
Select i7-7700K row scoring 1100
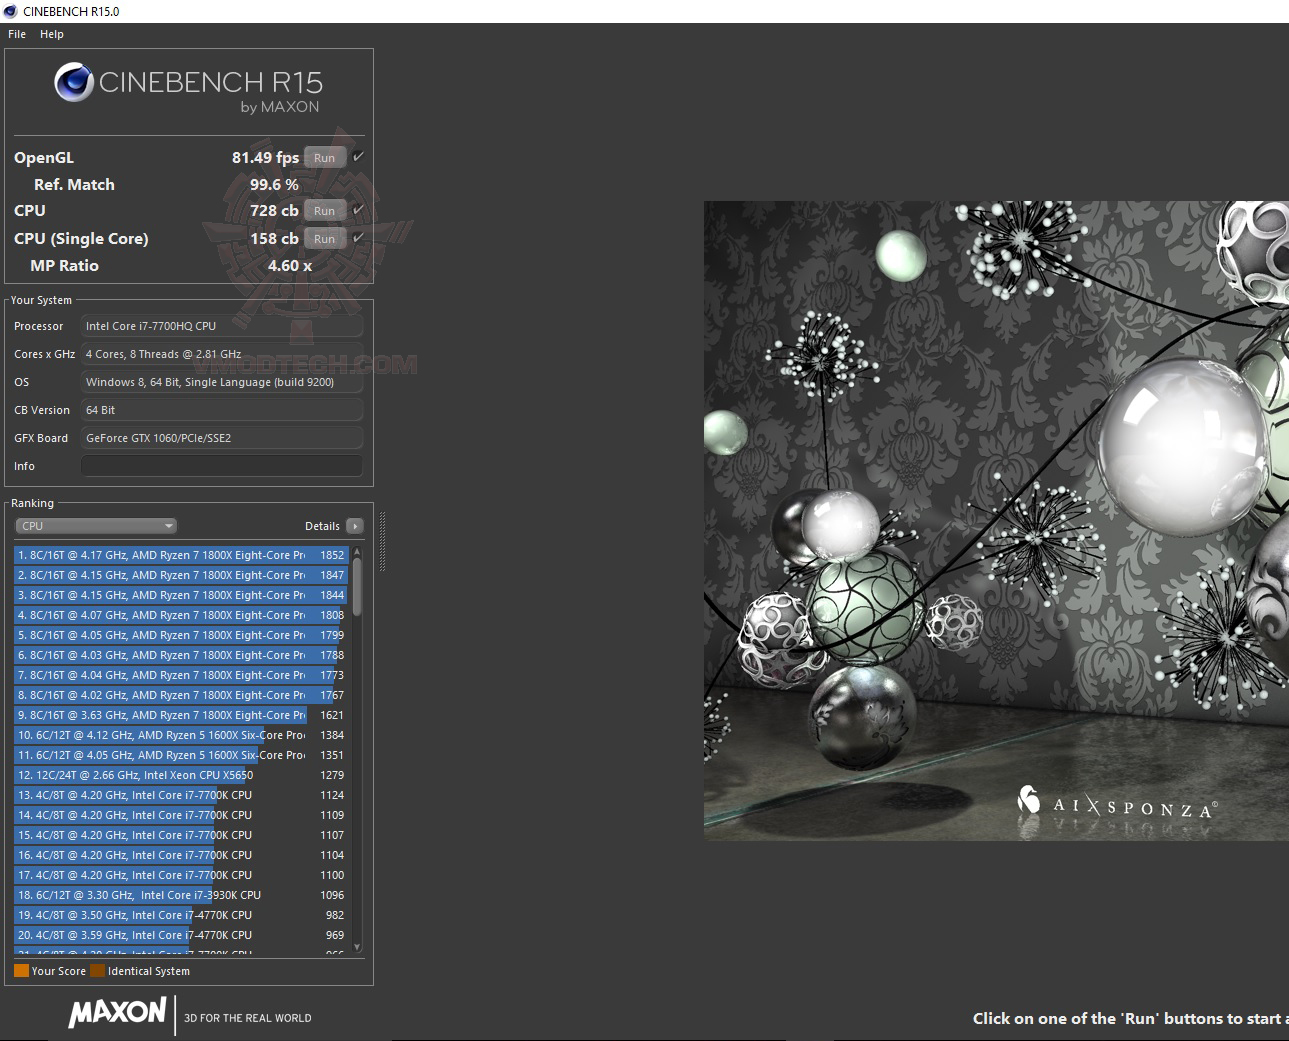pos(181,875)
